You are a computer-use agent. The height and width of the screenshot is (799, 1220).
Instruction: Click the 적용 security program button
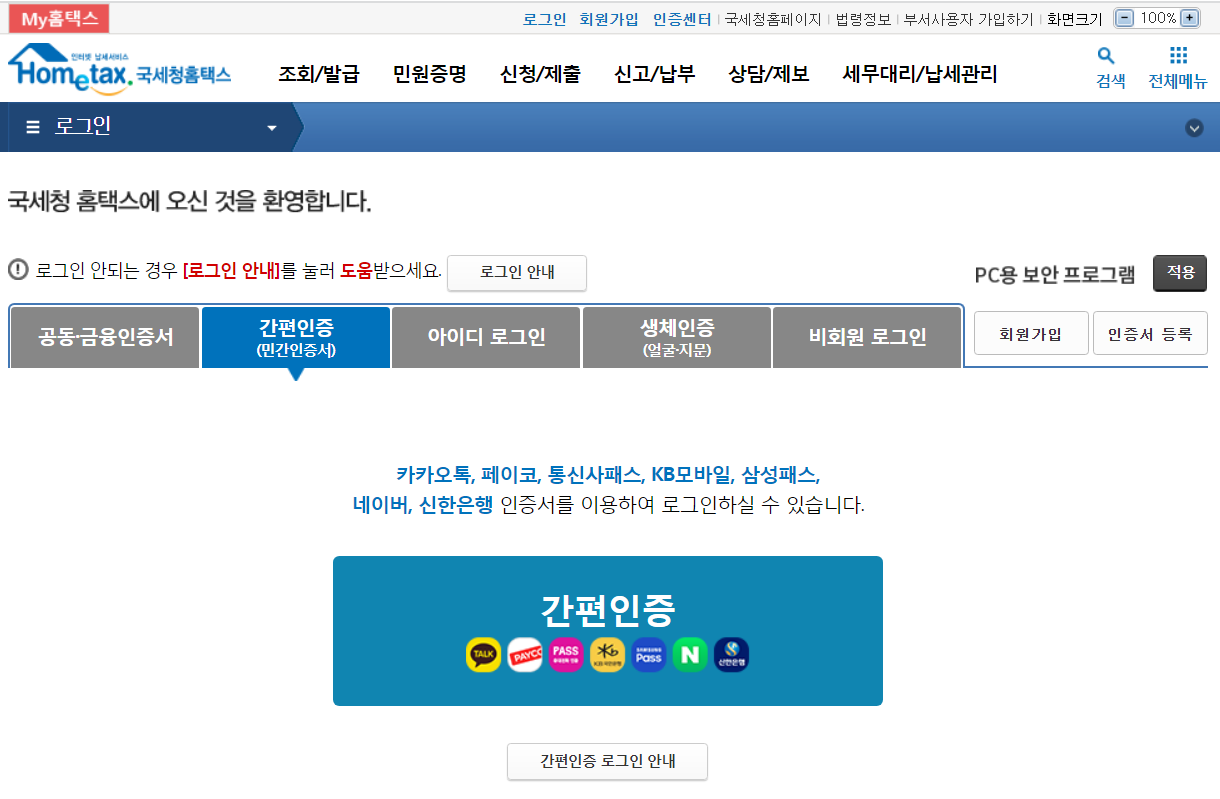point(1180,273)
